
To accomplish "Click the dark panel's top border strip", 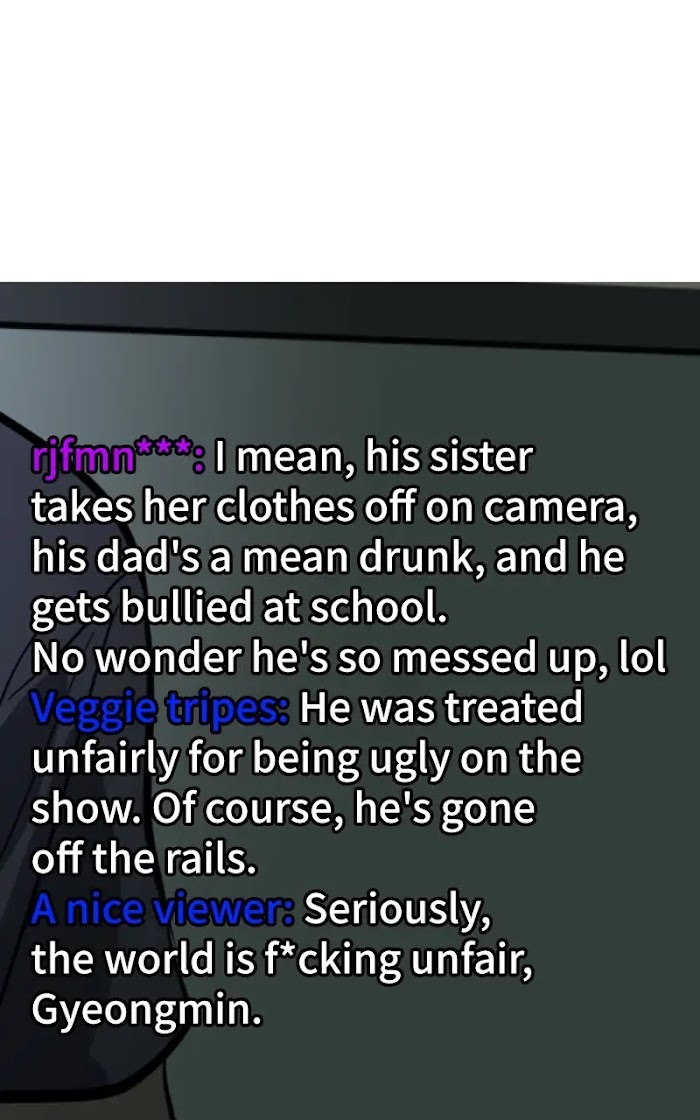I will (x=350, y=307).
